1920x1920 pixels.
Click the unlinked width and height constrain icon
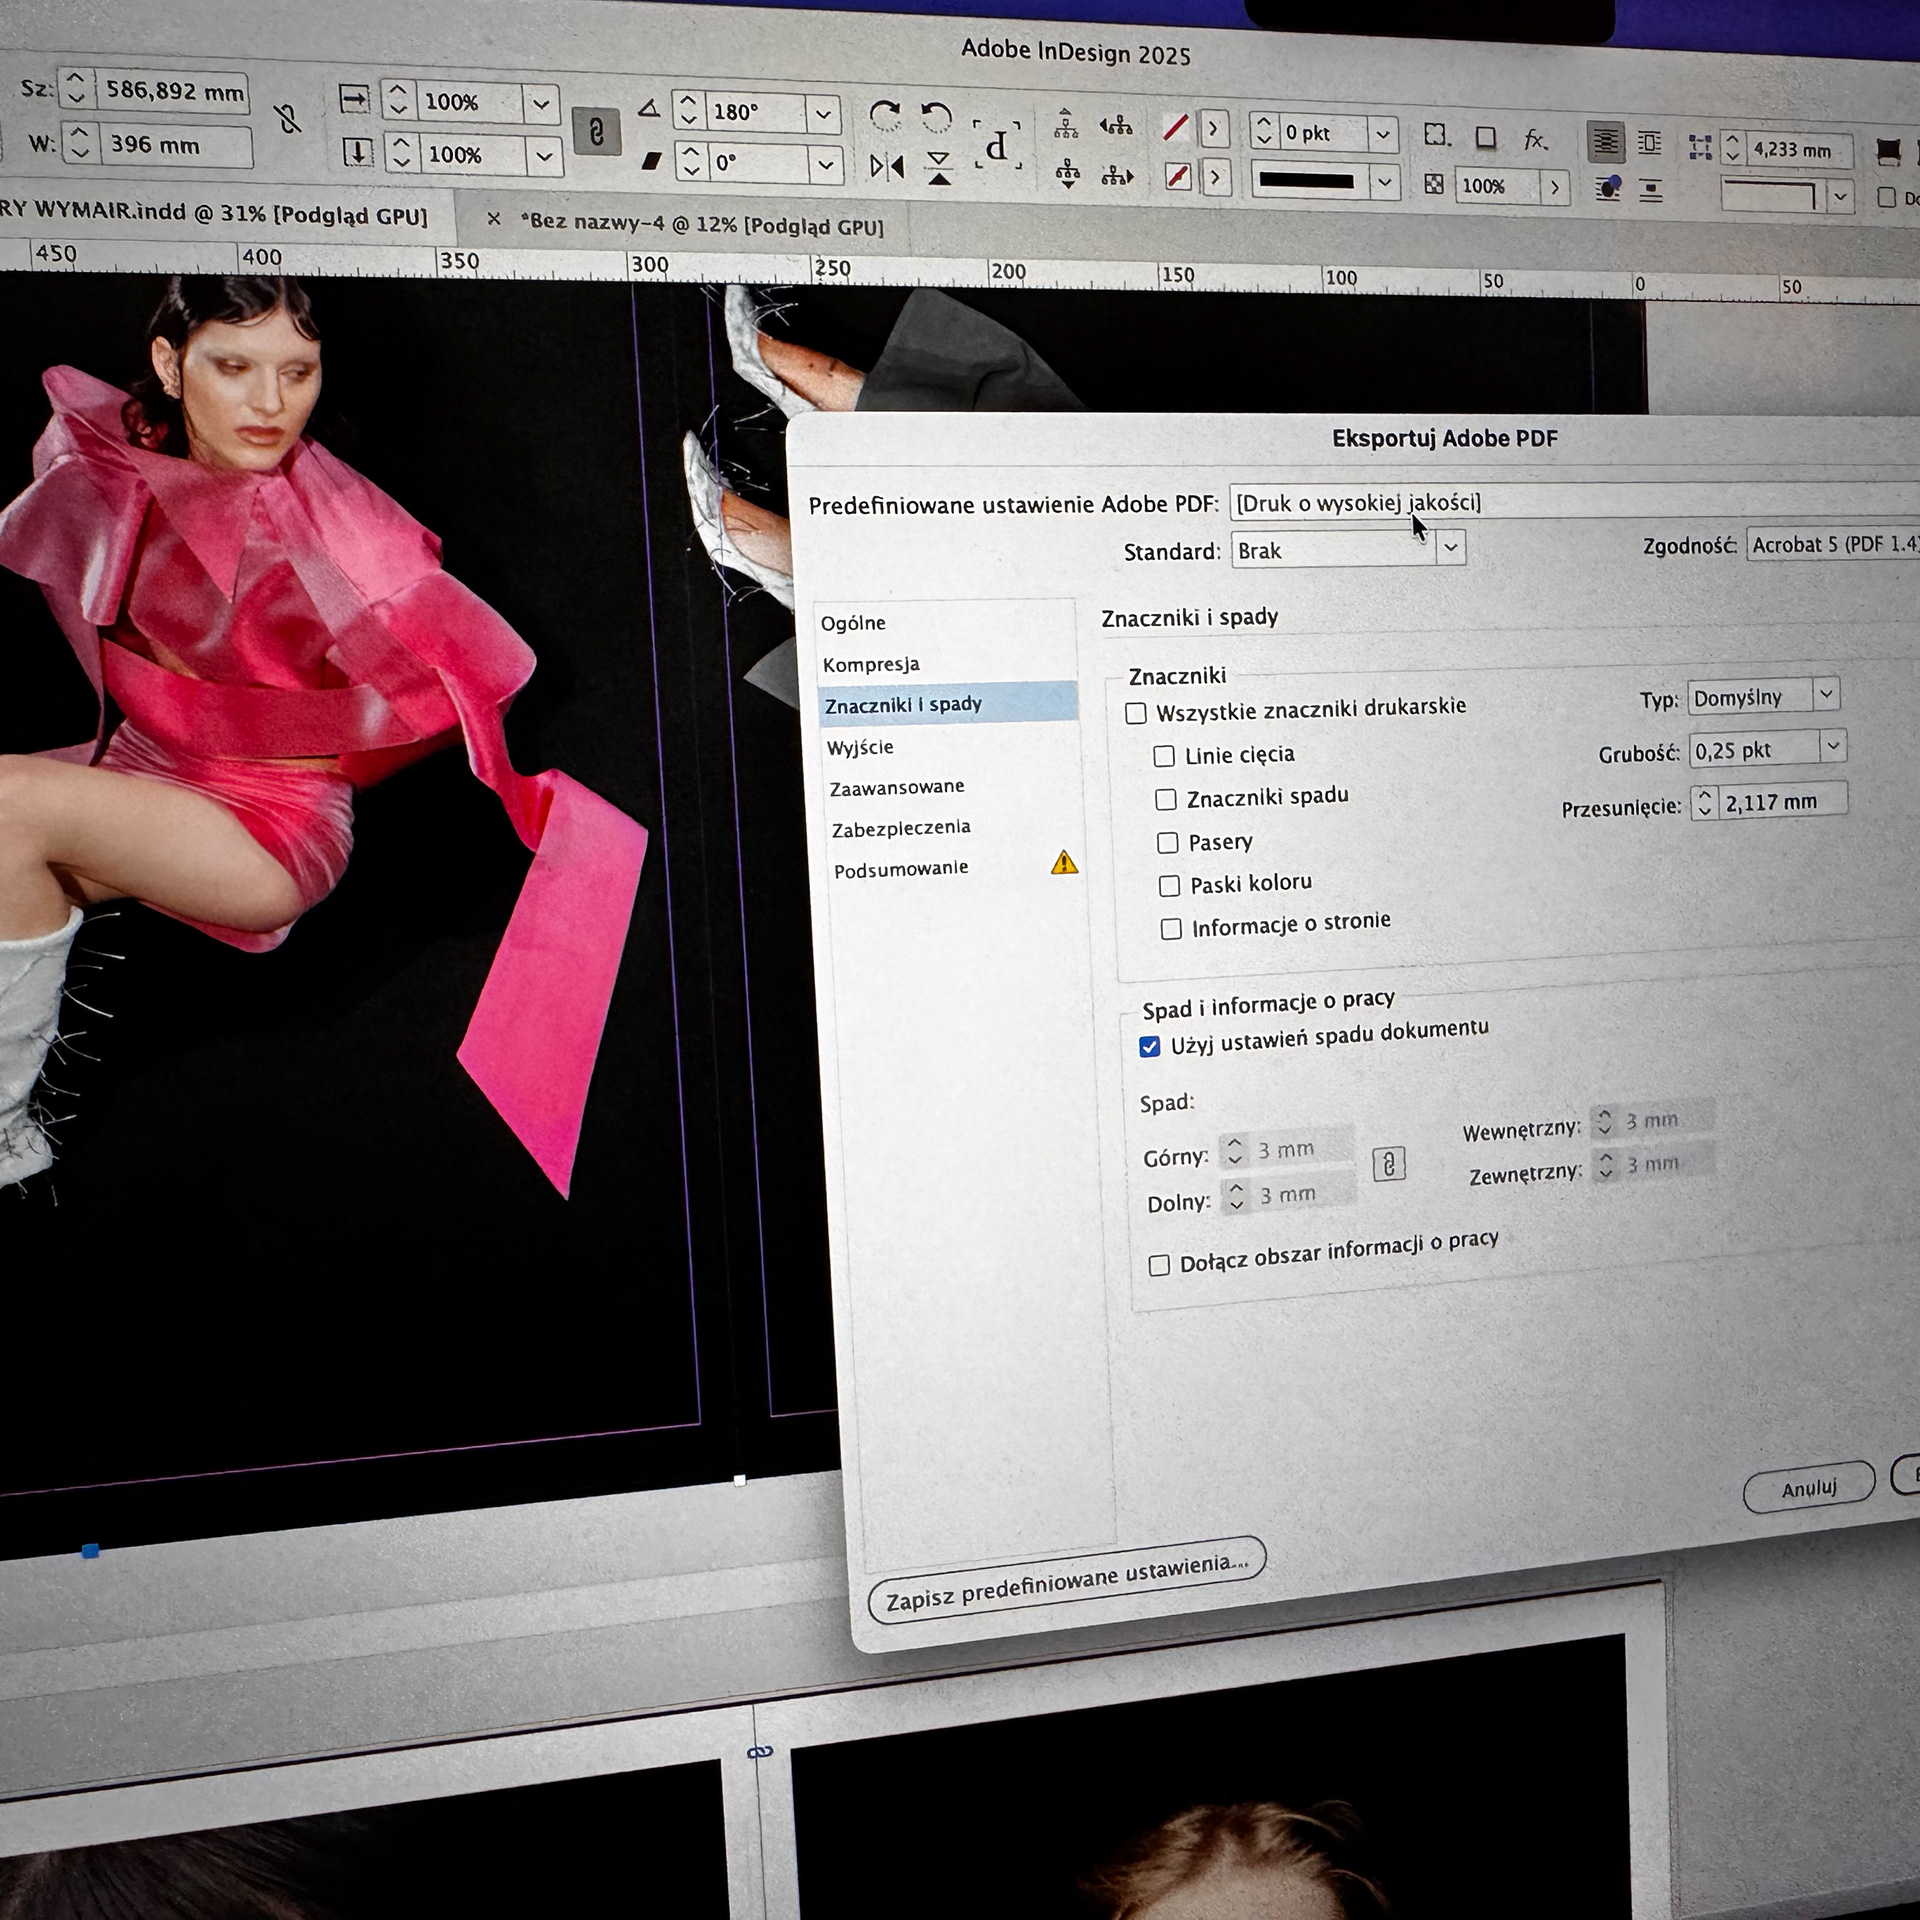288,120
